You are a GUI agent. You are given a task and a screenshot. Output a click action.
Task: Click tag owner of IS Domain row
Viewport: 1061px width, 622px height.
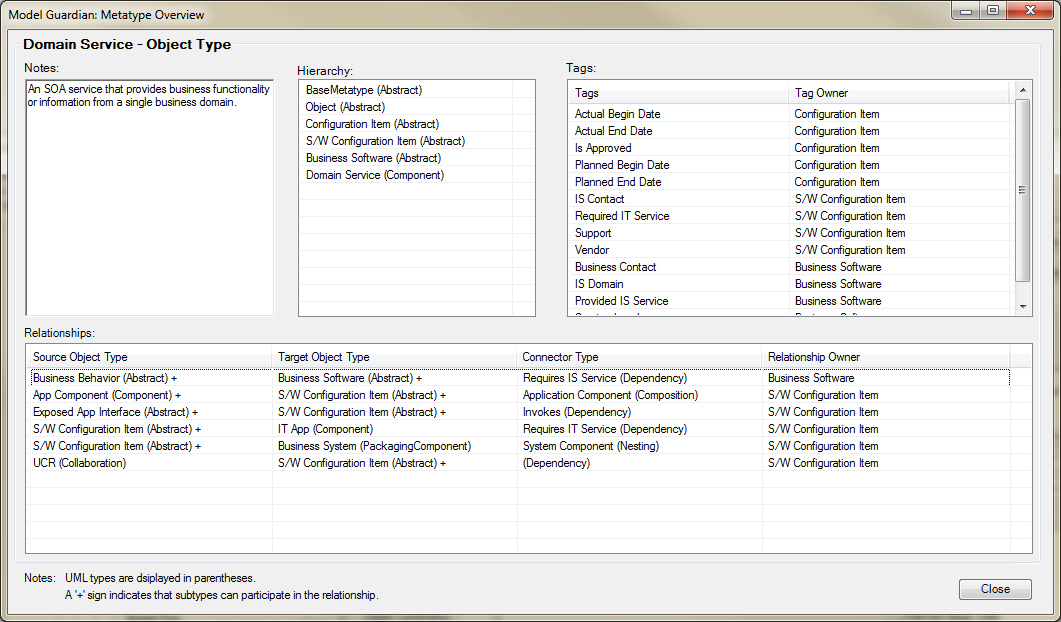click(838, 284)
